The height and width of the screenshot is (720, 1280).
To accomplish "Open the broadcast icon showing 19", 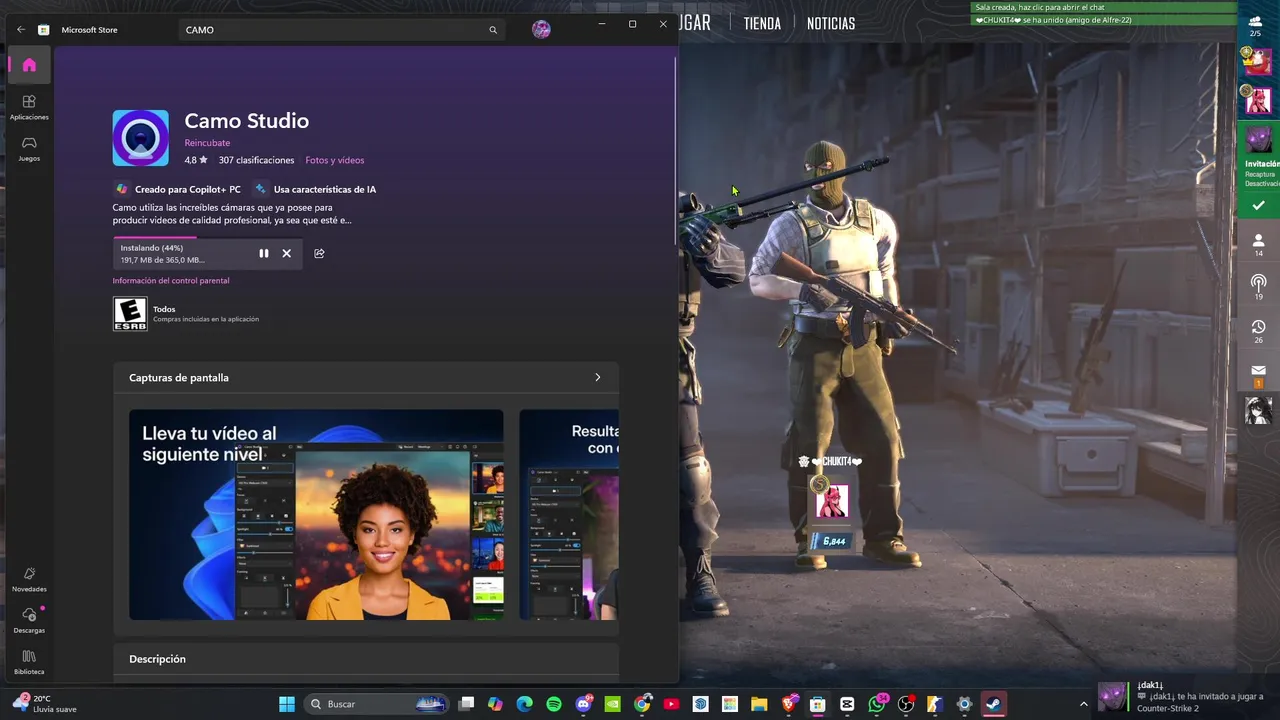I will pyautogui.click(x=1259, y=288).
